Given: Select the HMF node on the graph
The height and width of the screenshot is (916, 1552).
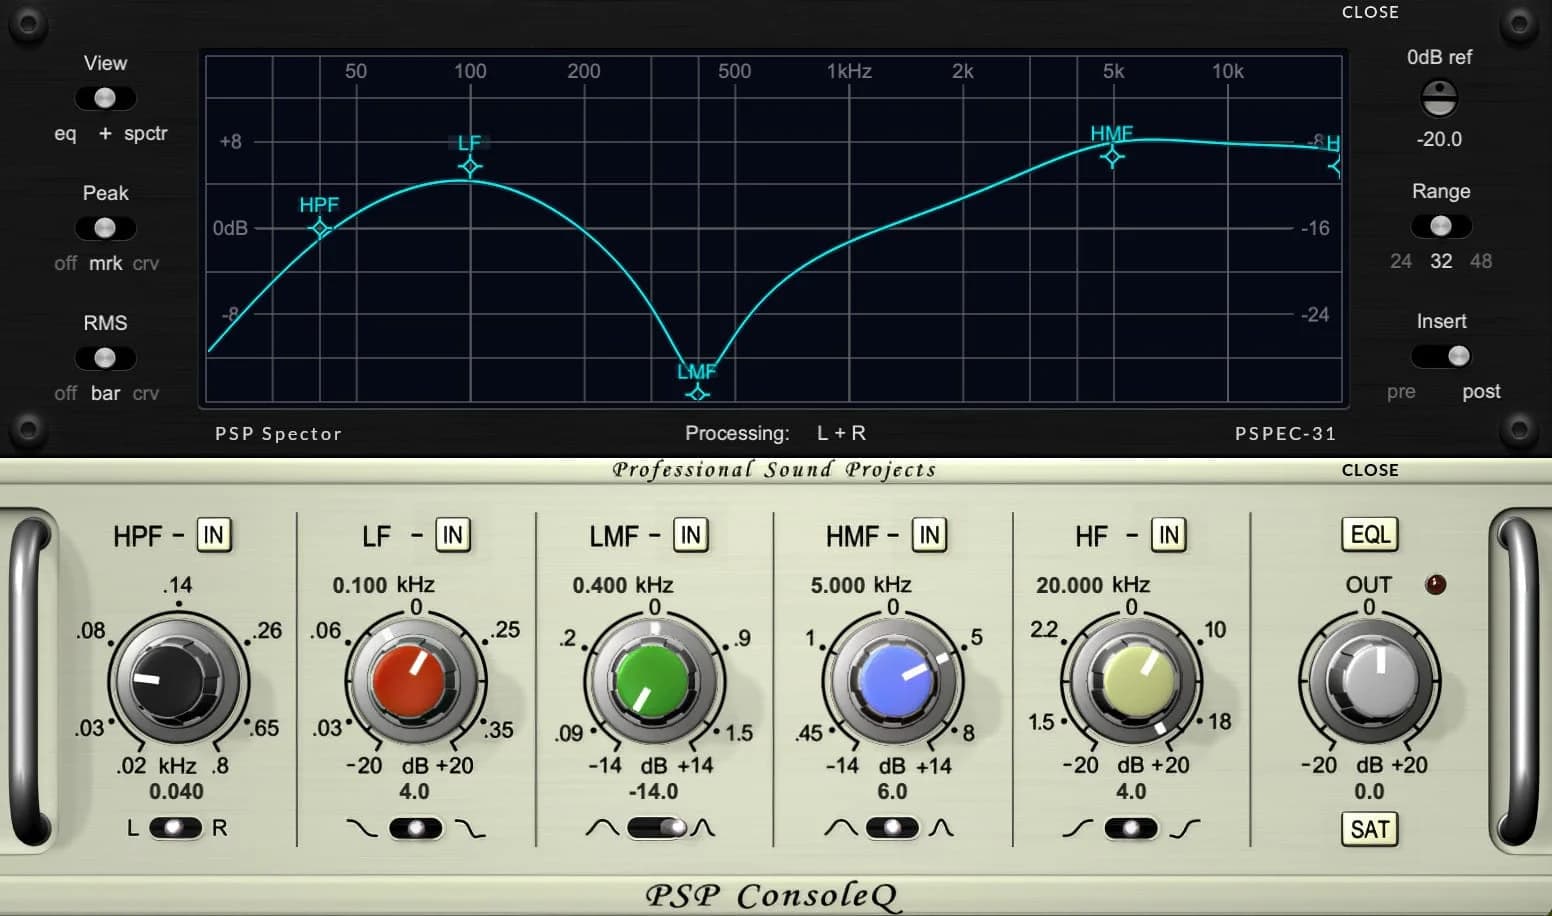Looking at the screenshot, I should (x=1112, y=156).
